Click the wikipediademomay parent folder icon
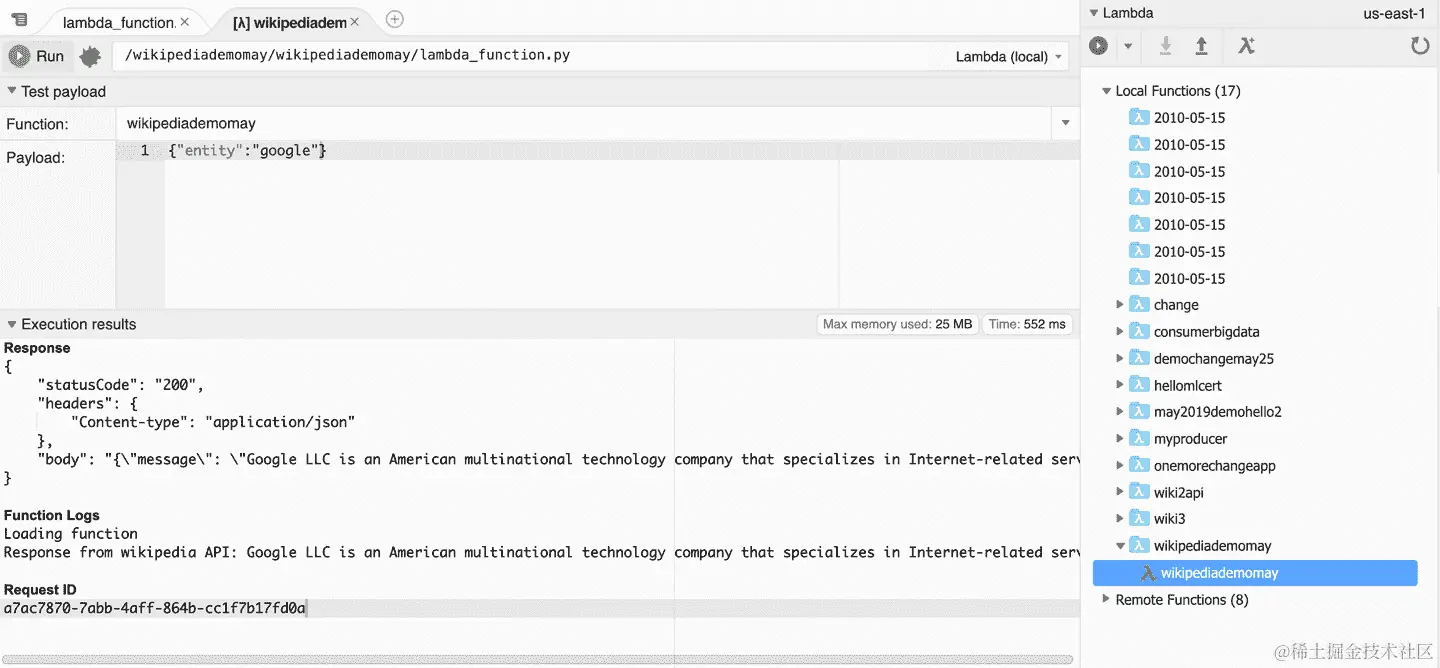The width and height of the screenshot is (1440, 668). 1139,545
